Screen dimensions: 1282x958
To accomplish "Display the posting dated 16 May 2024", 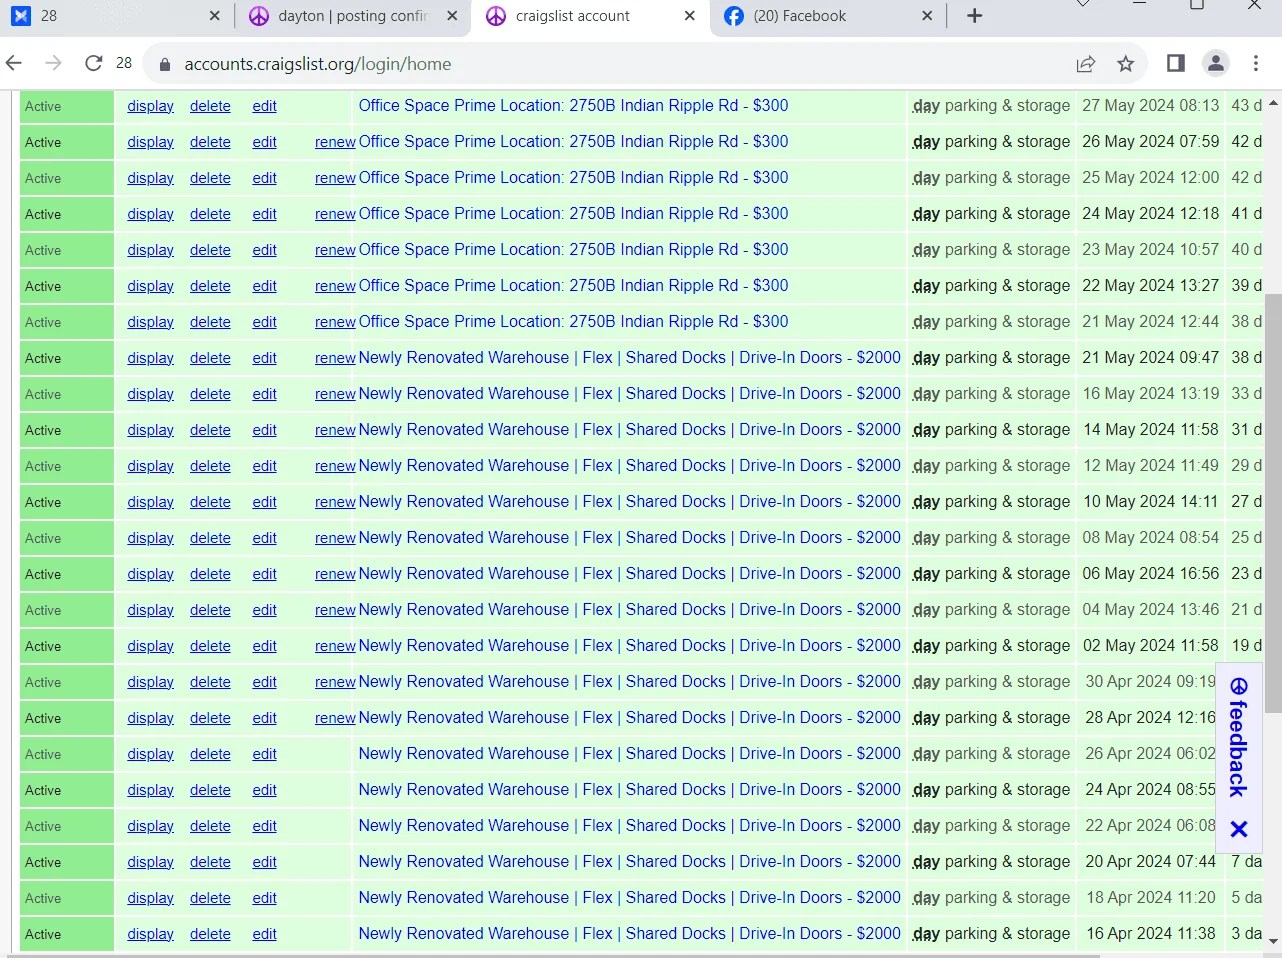I will pos(150,394).
